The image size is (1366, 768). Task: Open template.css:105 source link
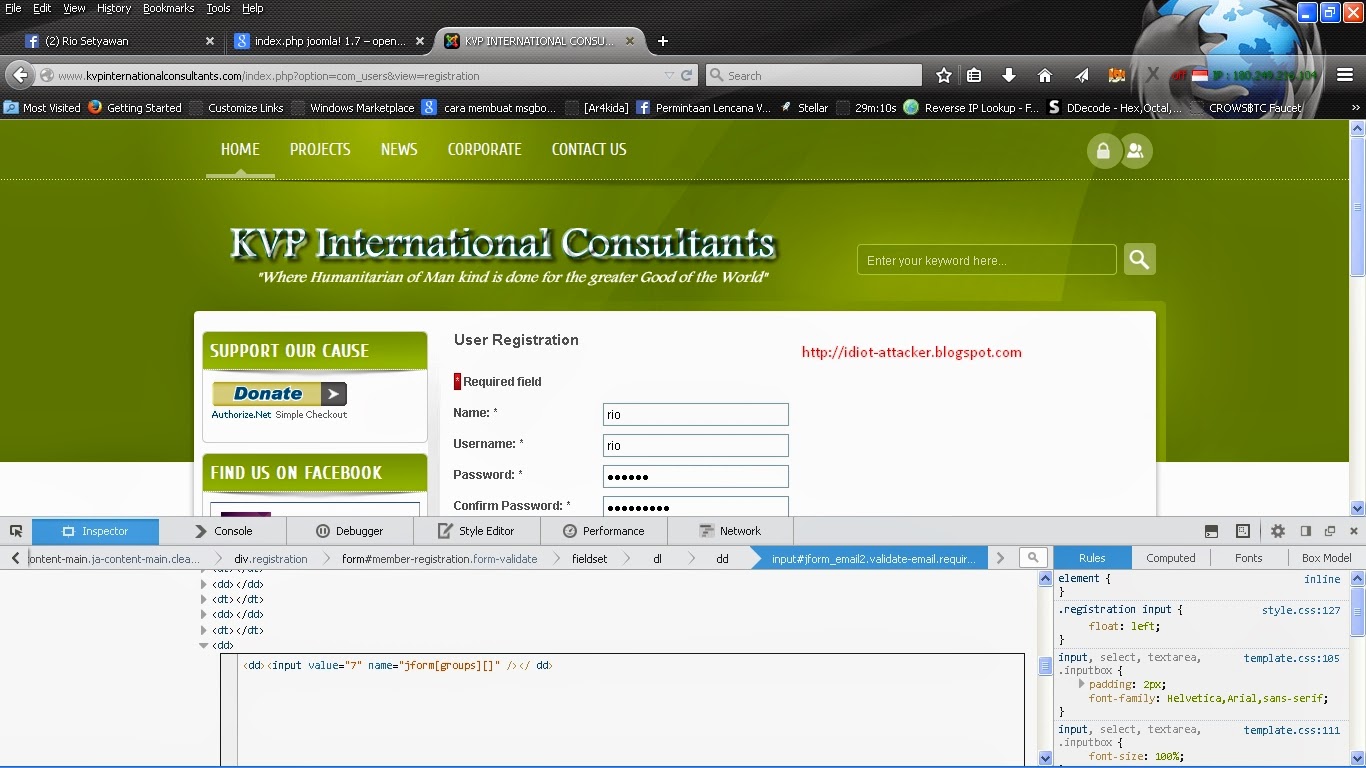click(1291, 658)
